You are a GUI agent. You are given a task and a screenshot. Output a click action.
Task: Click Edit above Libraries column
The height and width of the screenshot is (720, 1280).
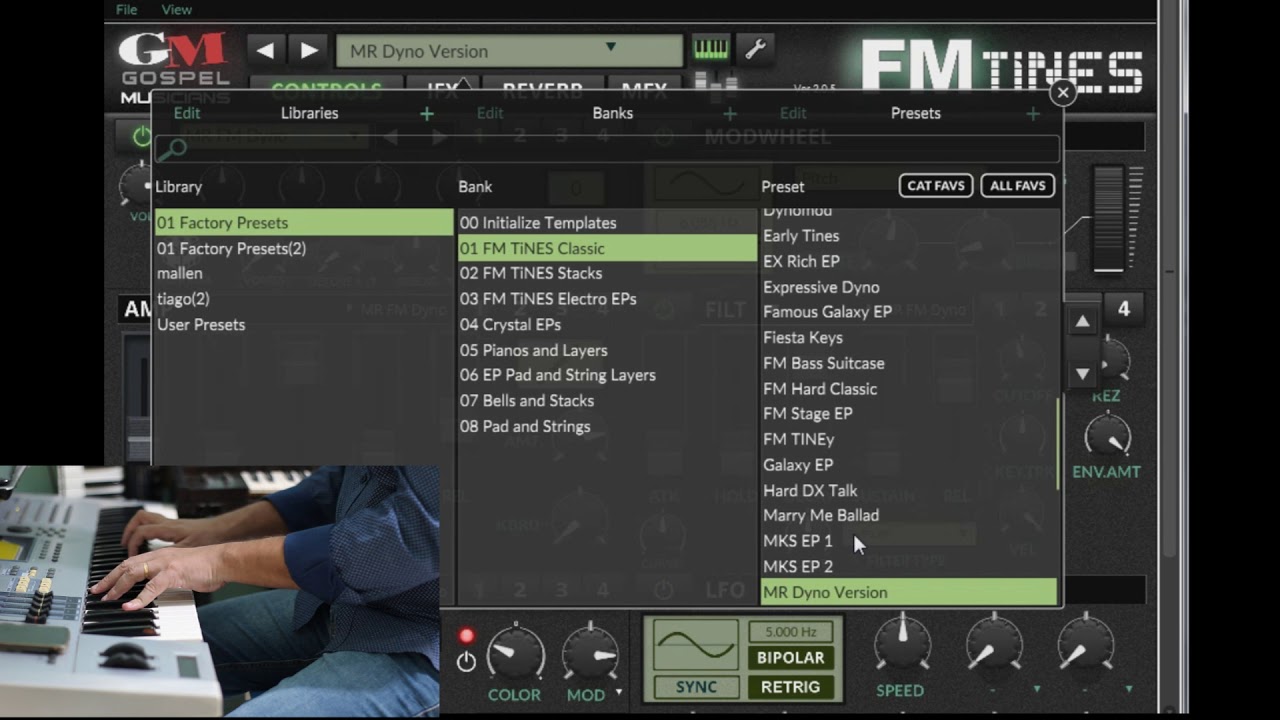[187, 113]
